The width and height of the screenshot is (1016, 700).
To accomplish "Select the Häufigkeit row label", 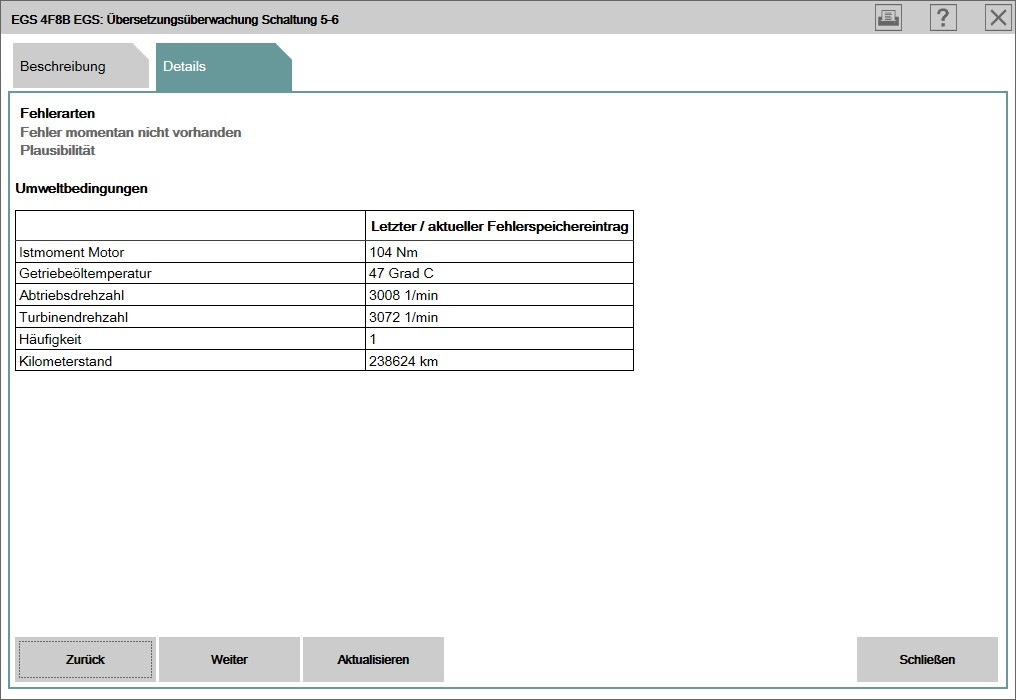I will tap(50, 339).
